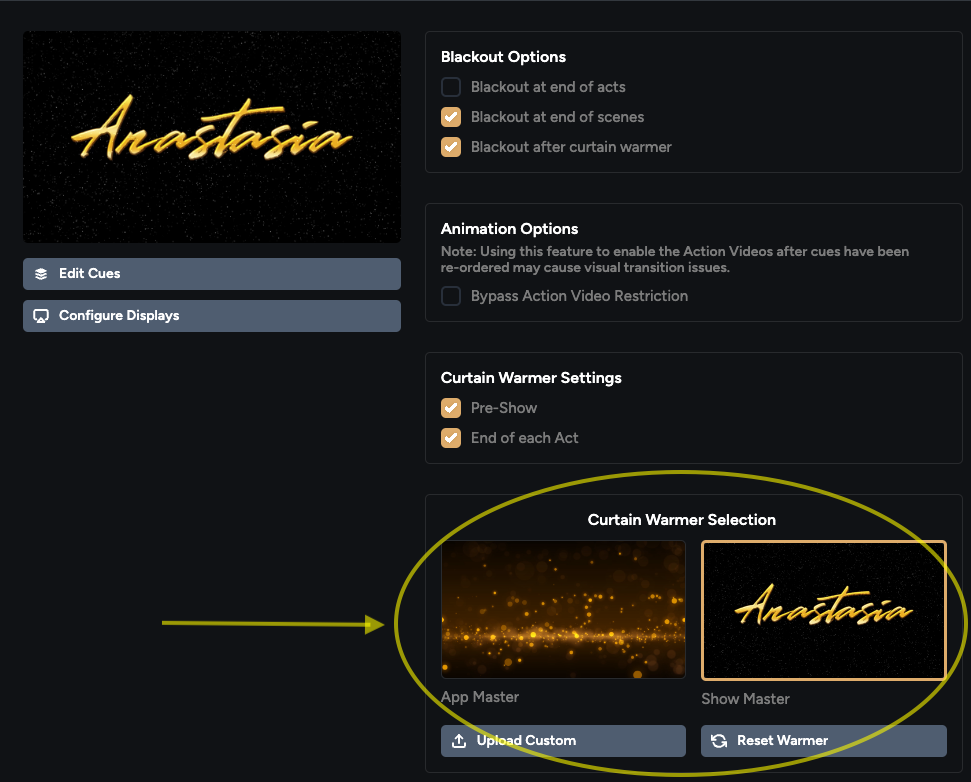The image size is (971, 782).
Task: Click the Curtain Warmer Settings heading
Action: pyautogui.click(x=531, y=378)
